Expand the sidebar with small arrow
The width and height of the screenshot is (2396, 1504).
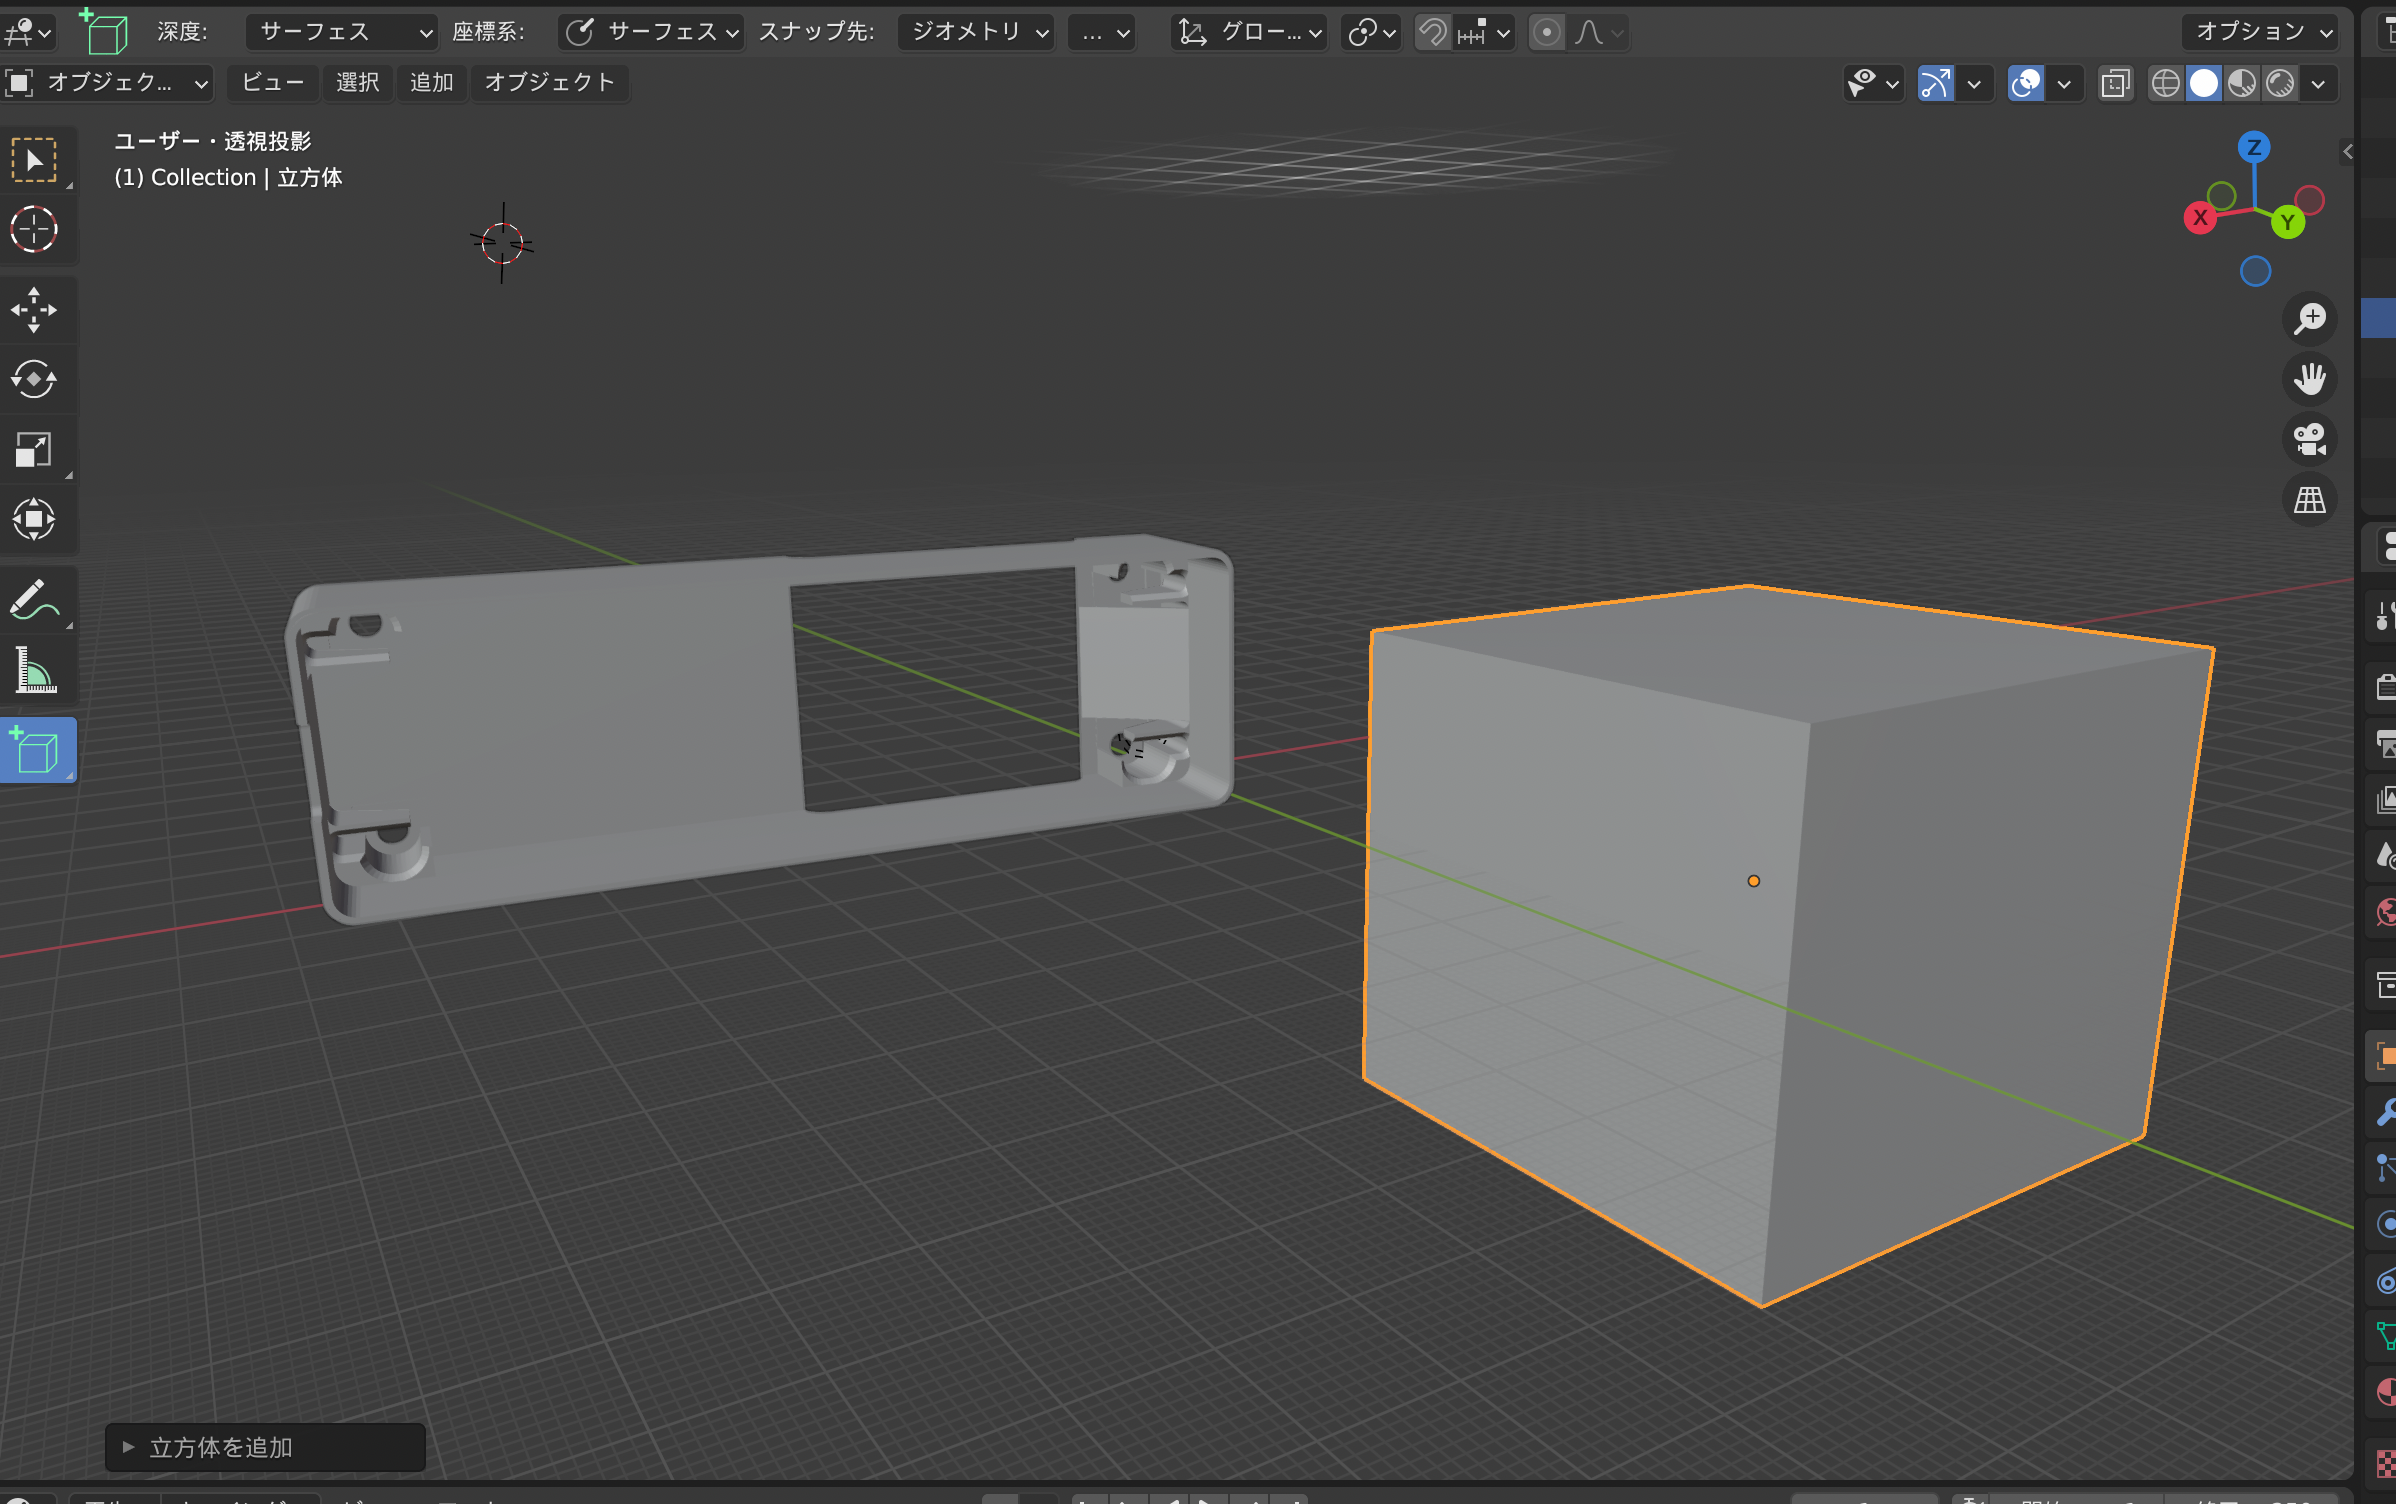2347,151
